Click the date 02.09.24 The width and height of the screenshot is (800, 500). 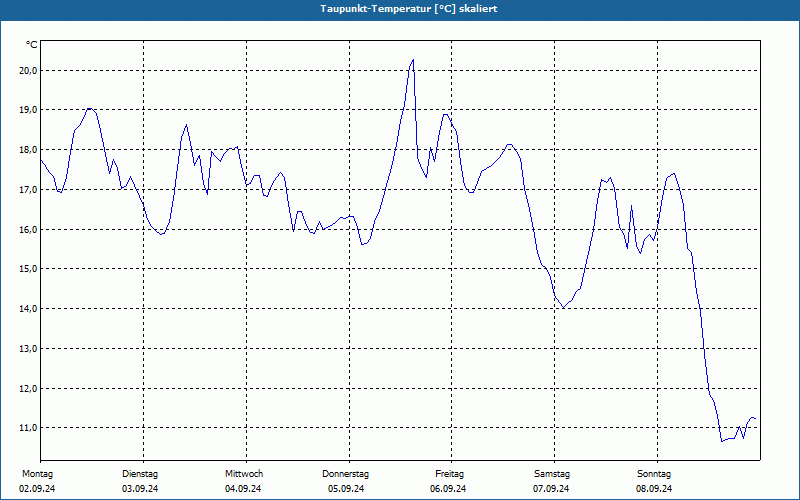tap(37, 489)
